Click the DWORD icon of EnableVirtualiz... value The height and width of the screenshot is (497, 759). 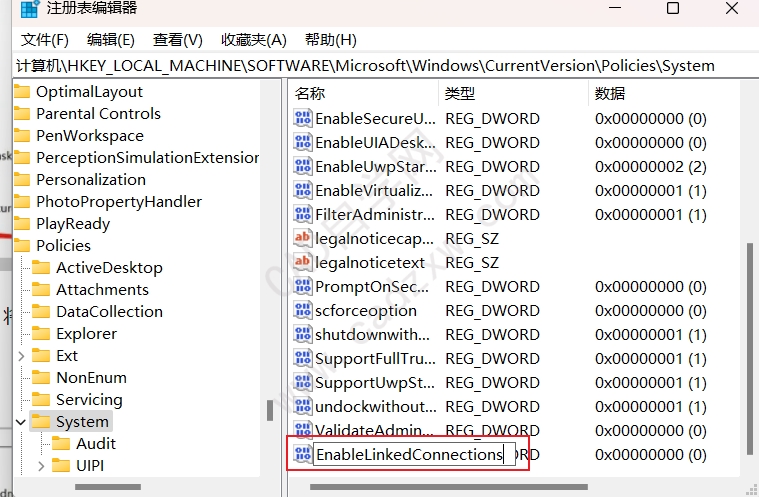point(303,190)
